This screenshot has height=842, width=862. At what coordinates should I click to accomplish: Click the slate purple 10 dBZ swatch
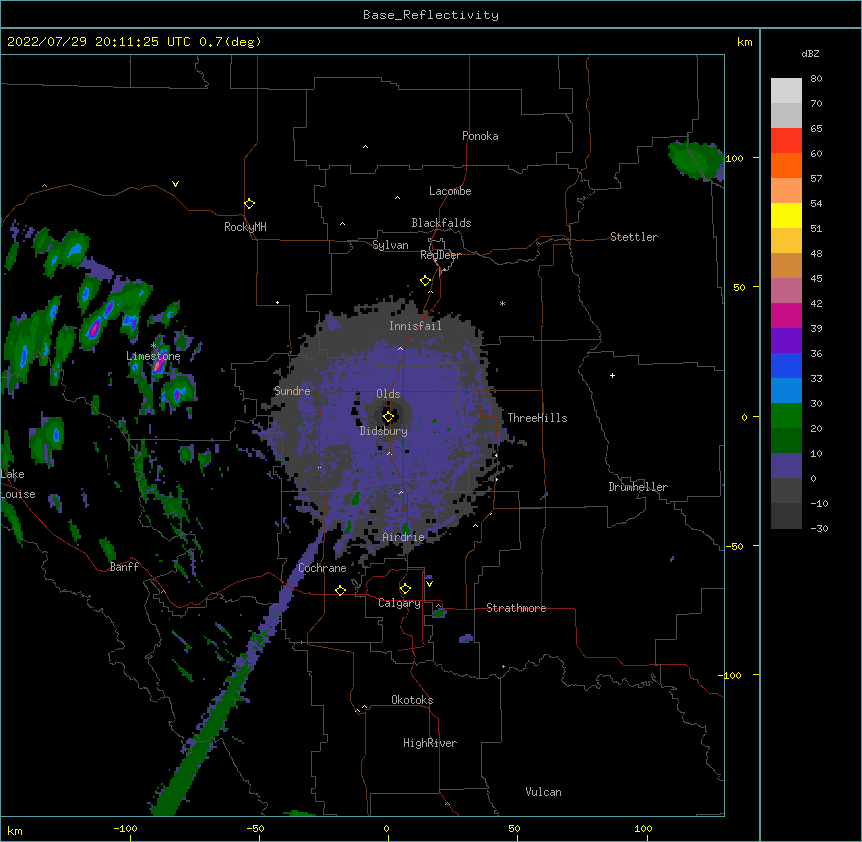pos(786,466)
